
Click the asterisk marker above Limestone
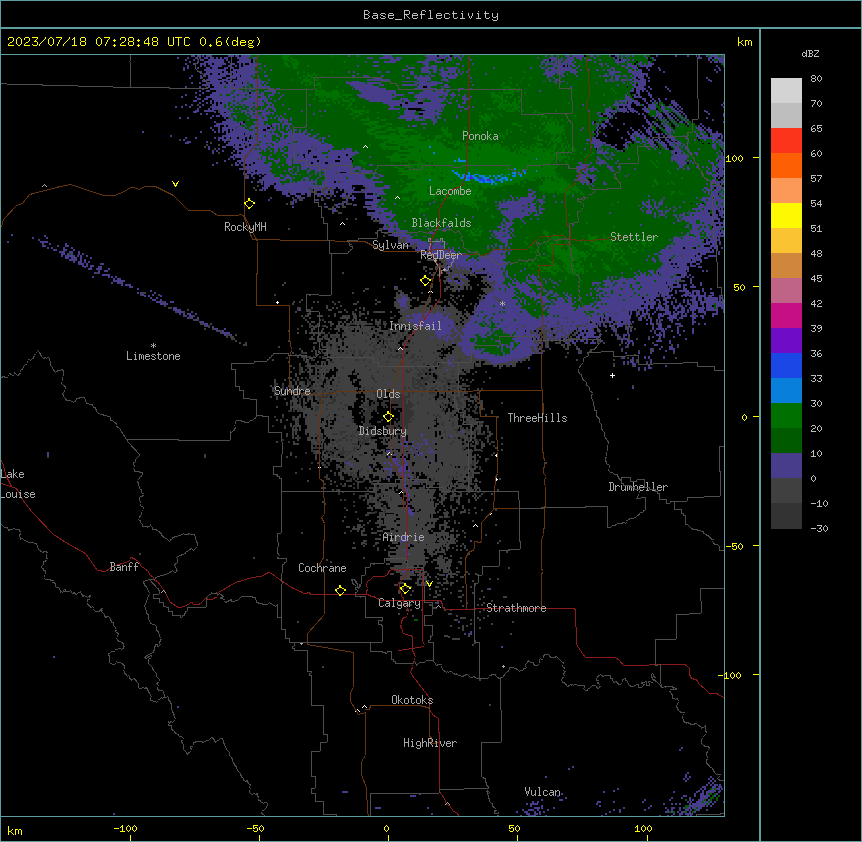point(153,346)
